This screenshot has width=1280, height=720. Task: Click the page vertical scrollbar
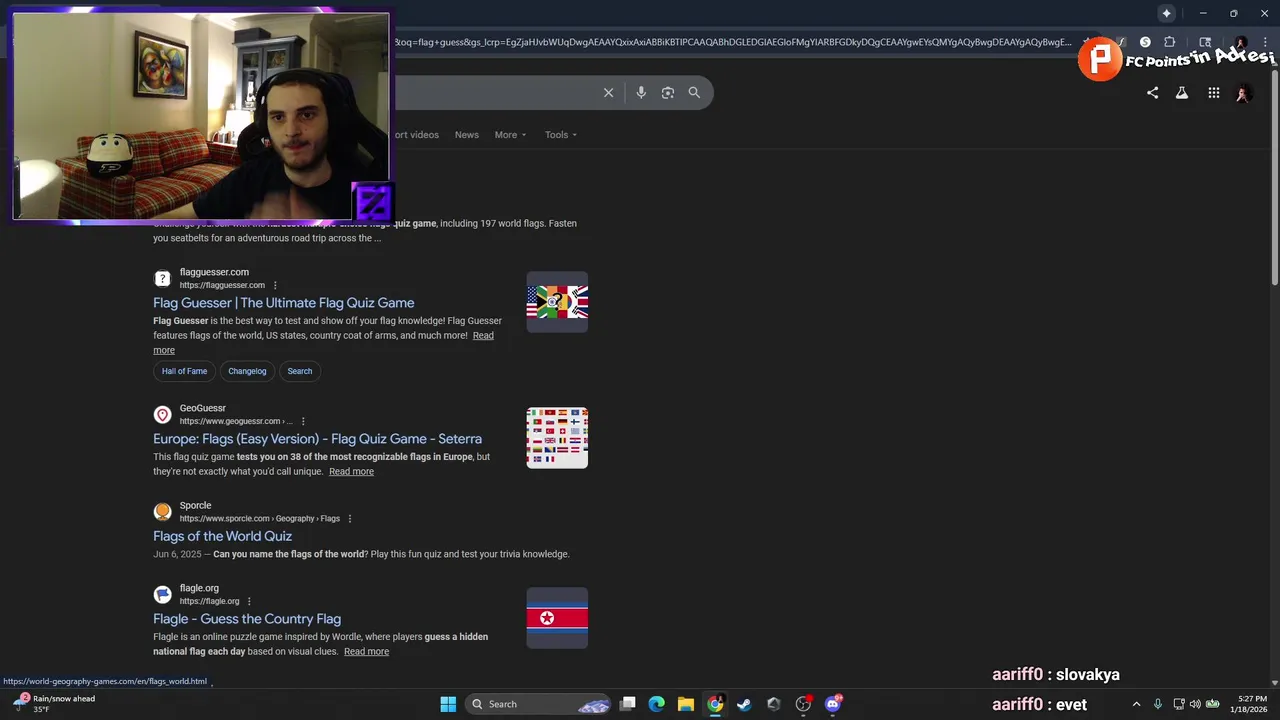[x=1274, y=180]
